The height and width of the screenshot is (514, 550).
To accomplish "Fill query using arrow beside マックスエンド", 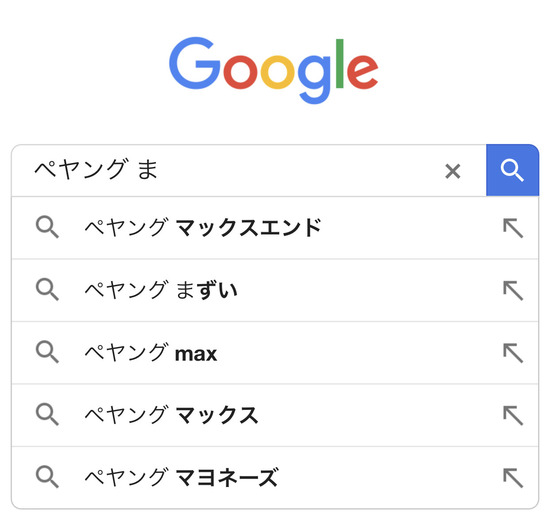I will click(513, 228).
